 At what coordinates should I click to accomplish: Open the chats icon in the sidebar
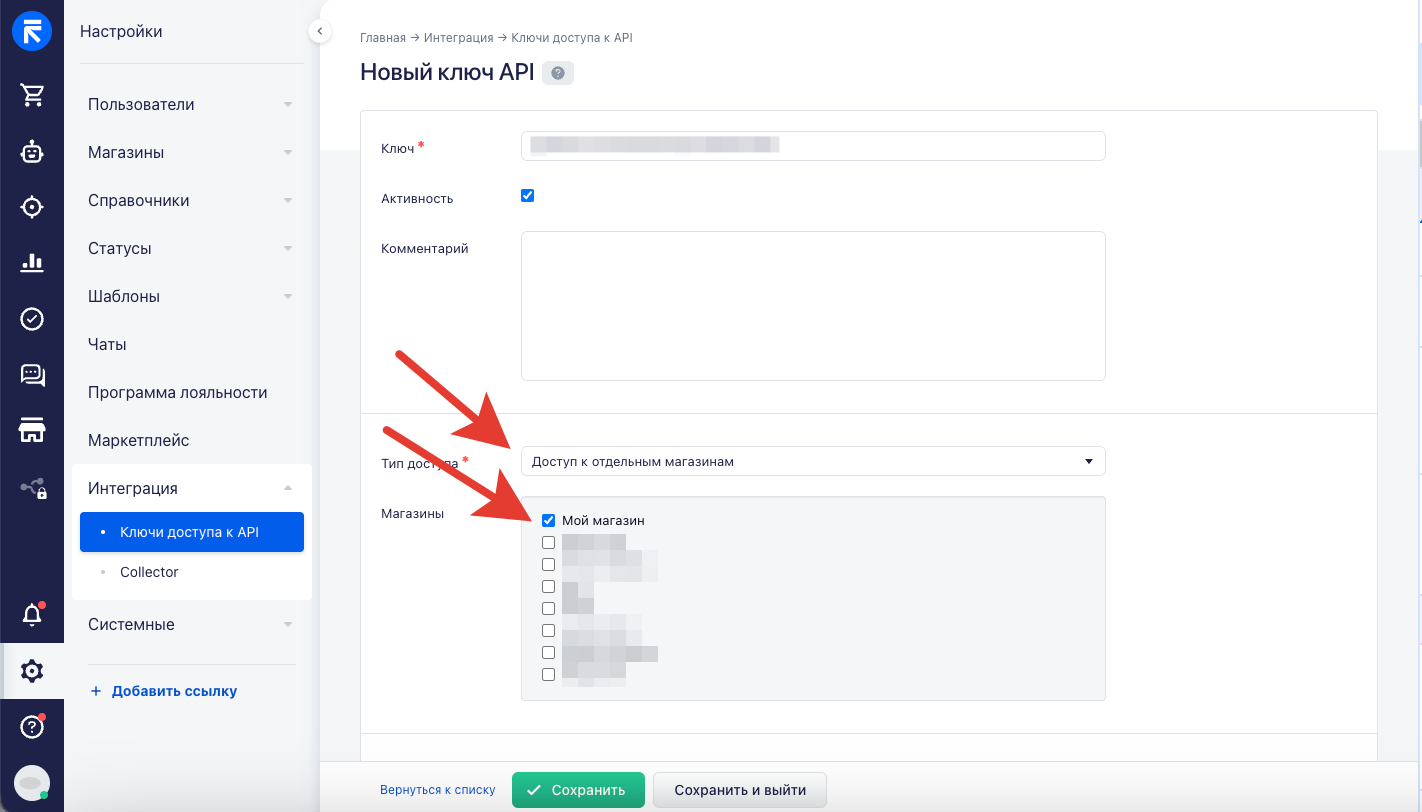click(32, 375)
